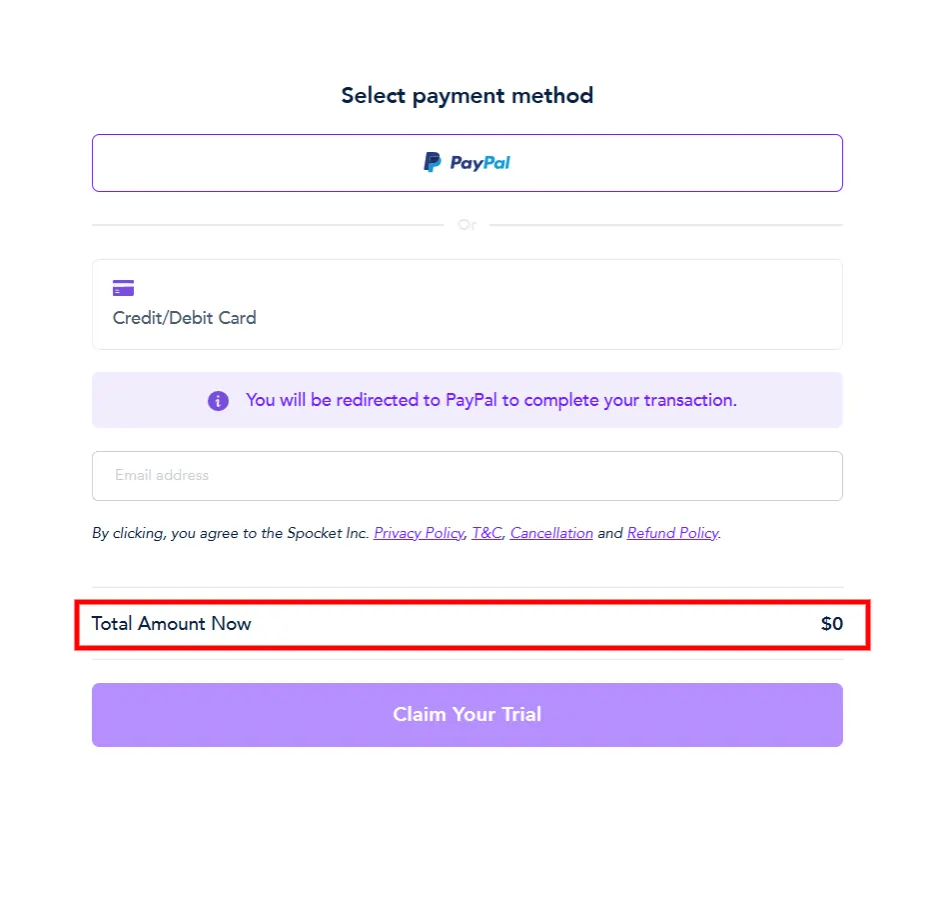Open the Privacy Policy link
This screenshot has height=912, width=943.
coord(418,533)
